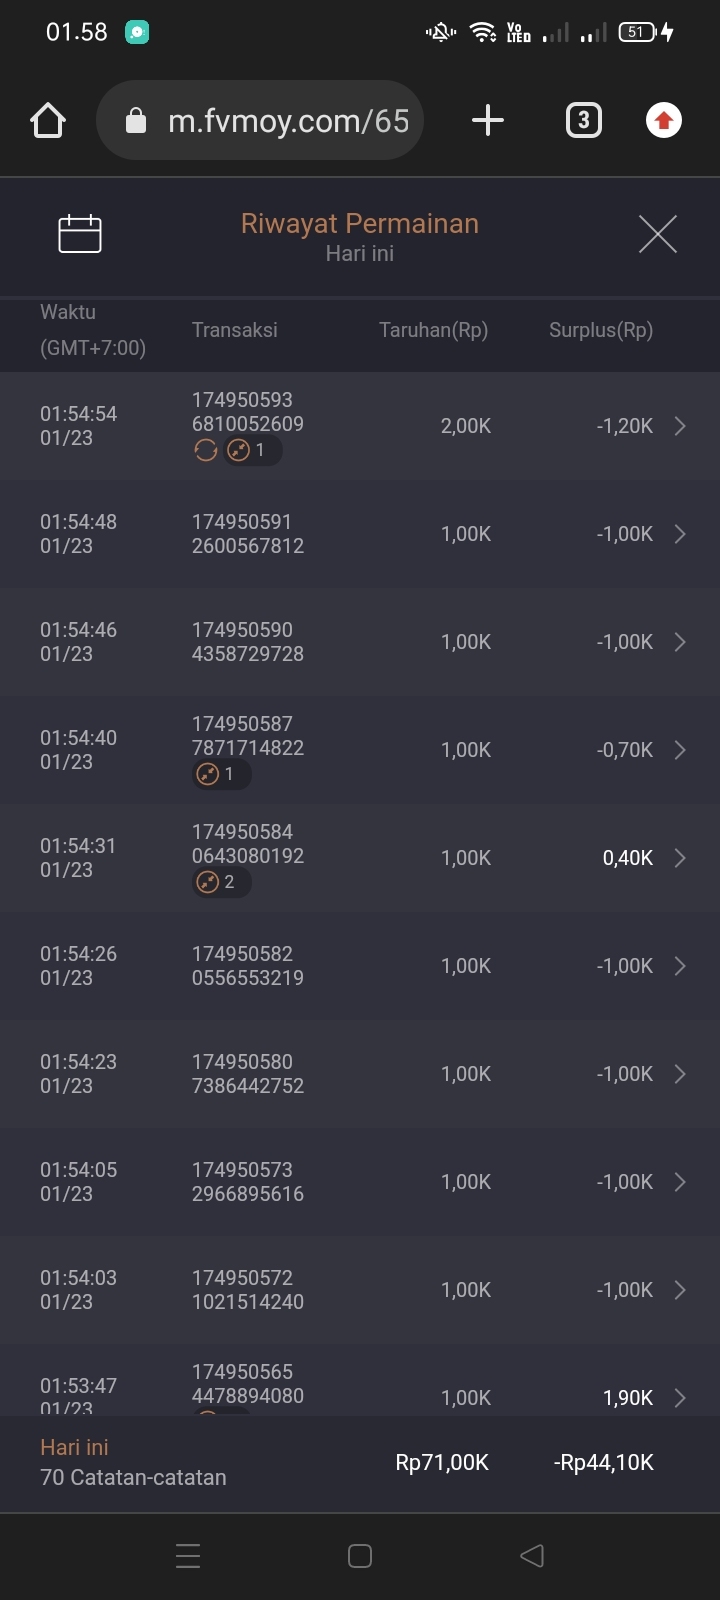This screenshot has width=720, height=1600.
Task: Tap the Android recent apps menu button
Action: [188, 1556]
